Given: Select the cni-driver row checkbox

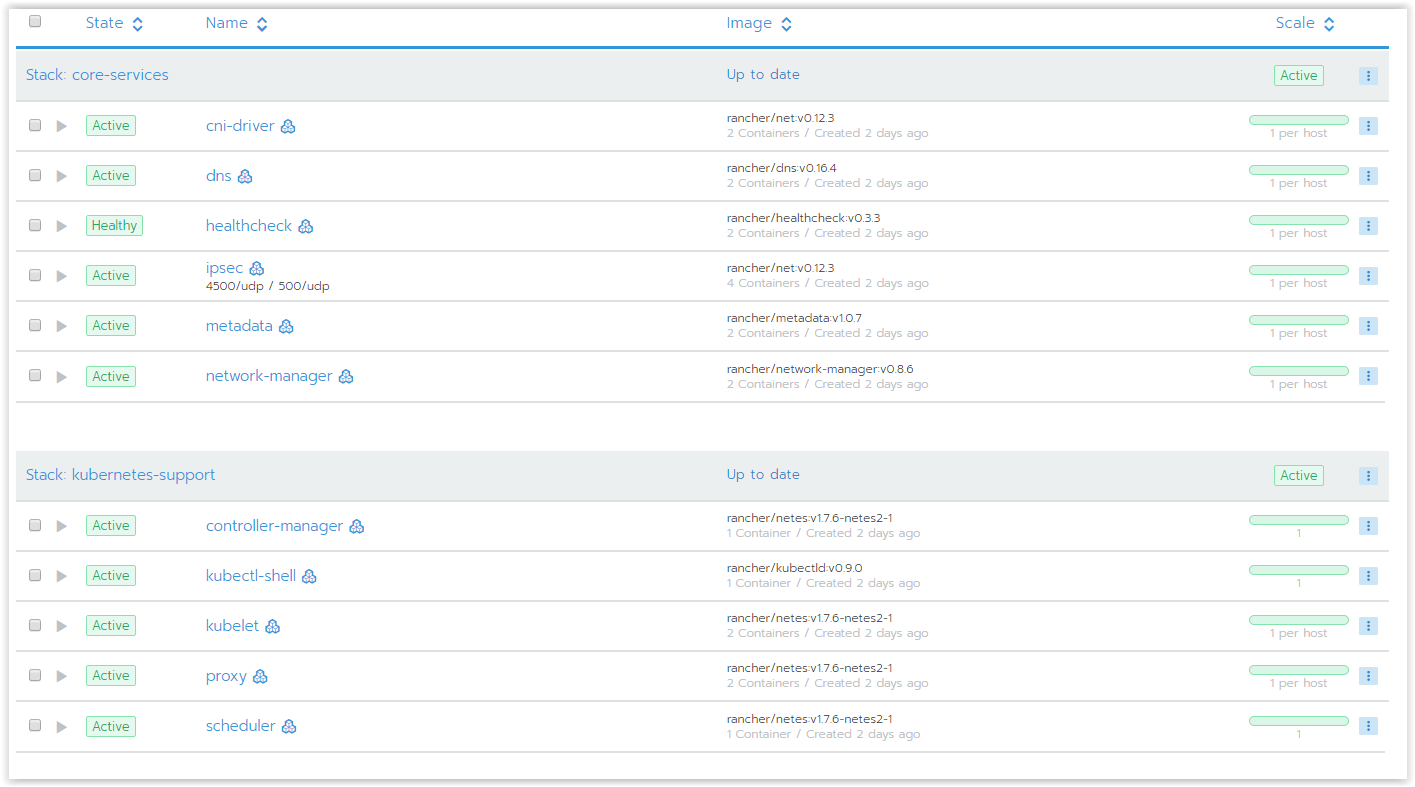Looking at the screenshot, I should (35, 125).
